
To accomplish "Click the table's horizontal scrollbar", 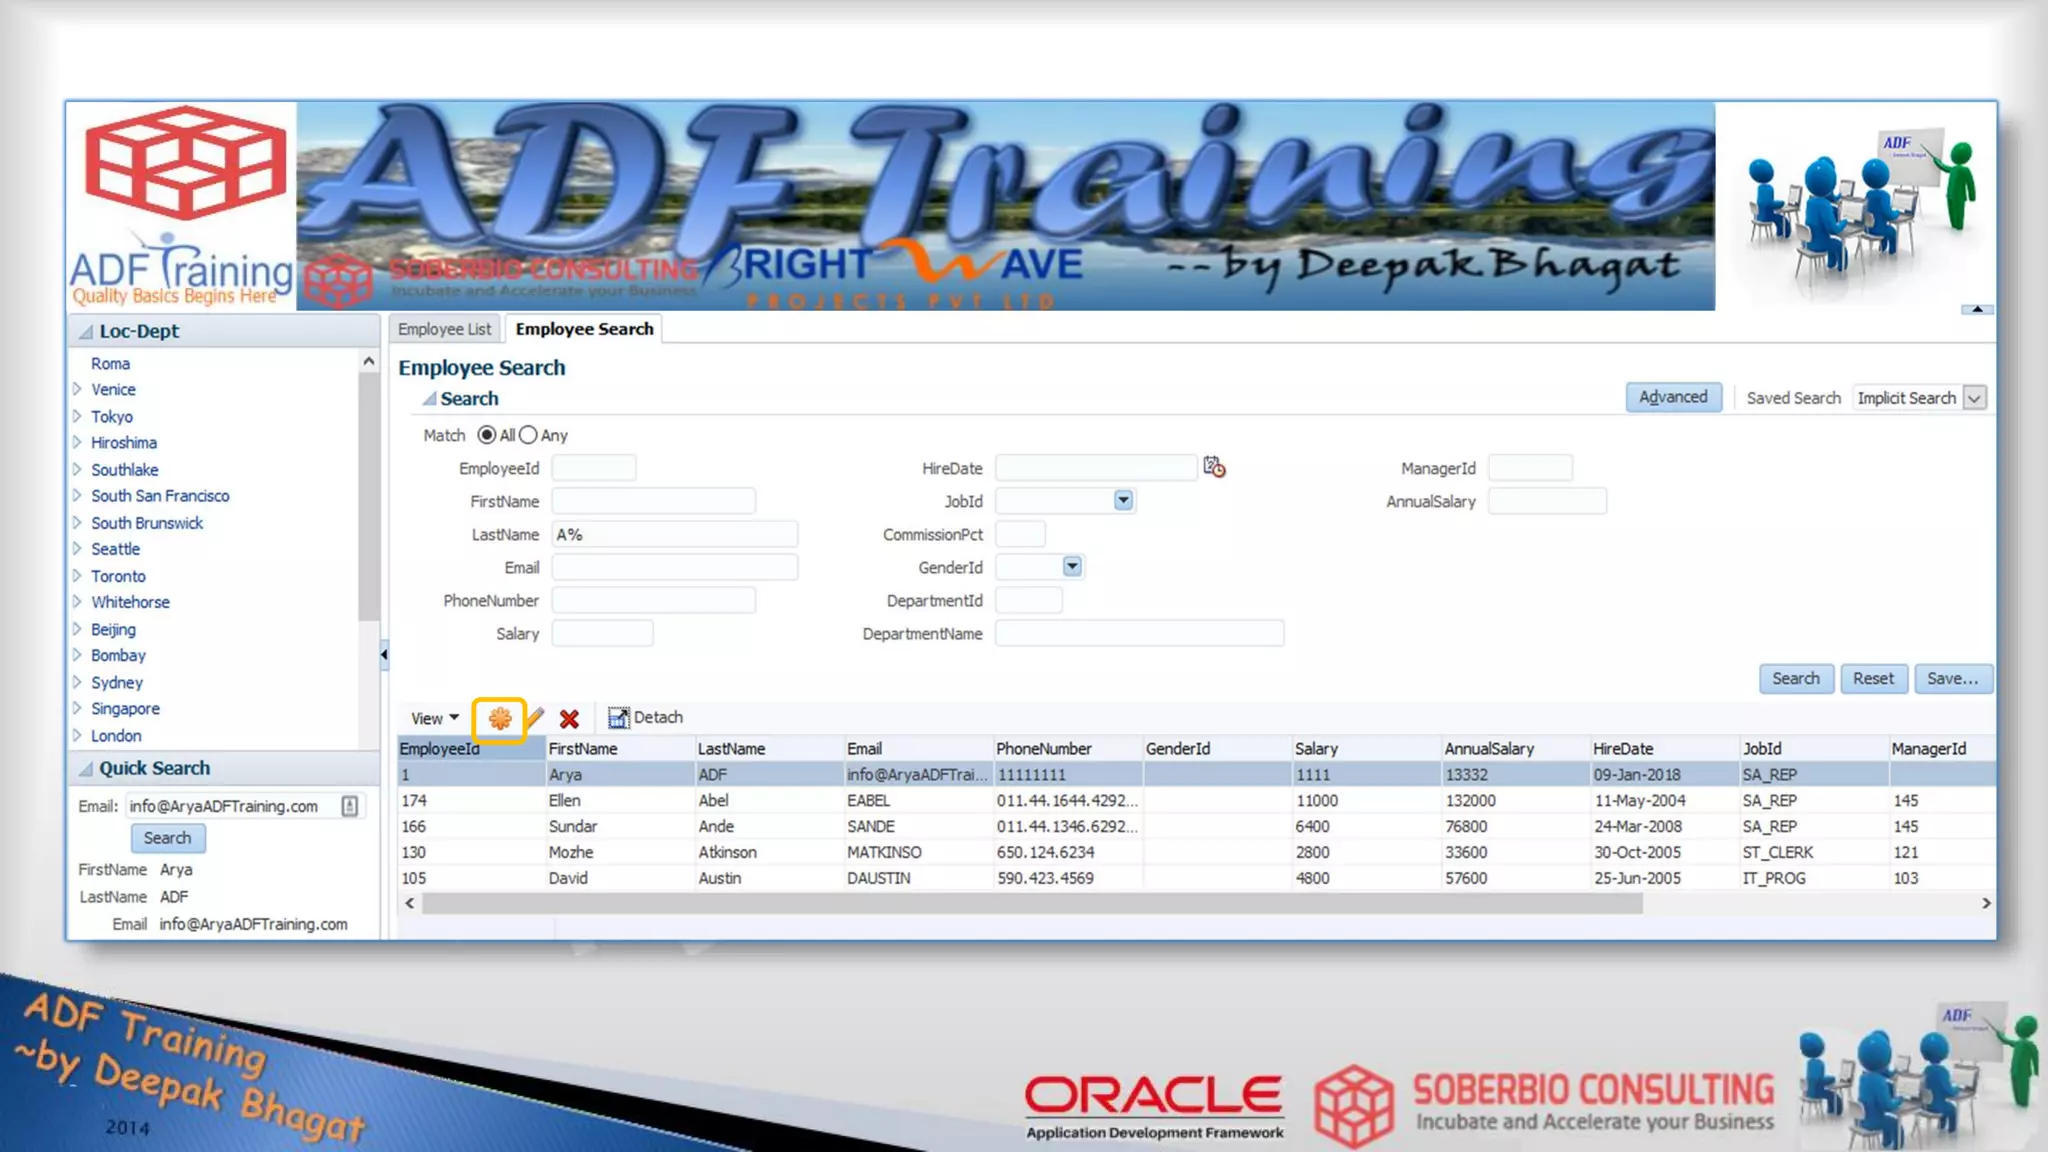I will coord(1030,903).
